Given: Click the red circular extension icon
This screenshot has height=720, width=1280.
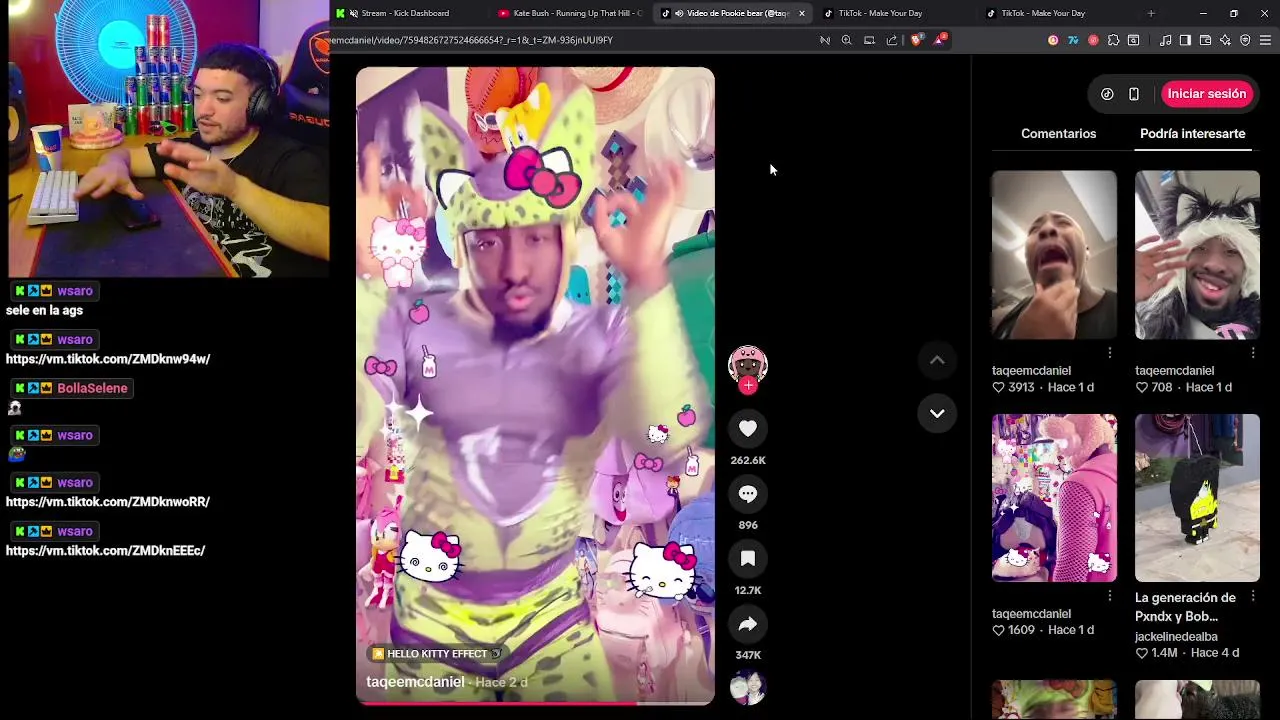Looking at the screenshot, I should click(1093, 40).
